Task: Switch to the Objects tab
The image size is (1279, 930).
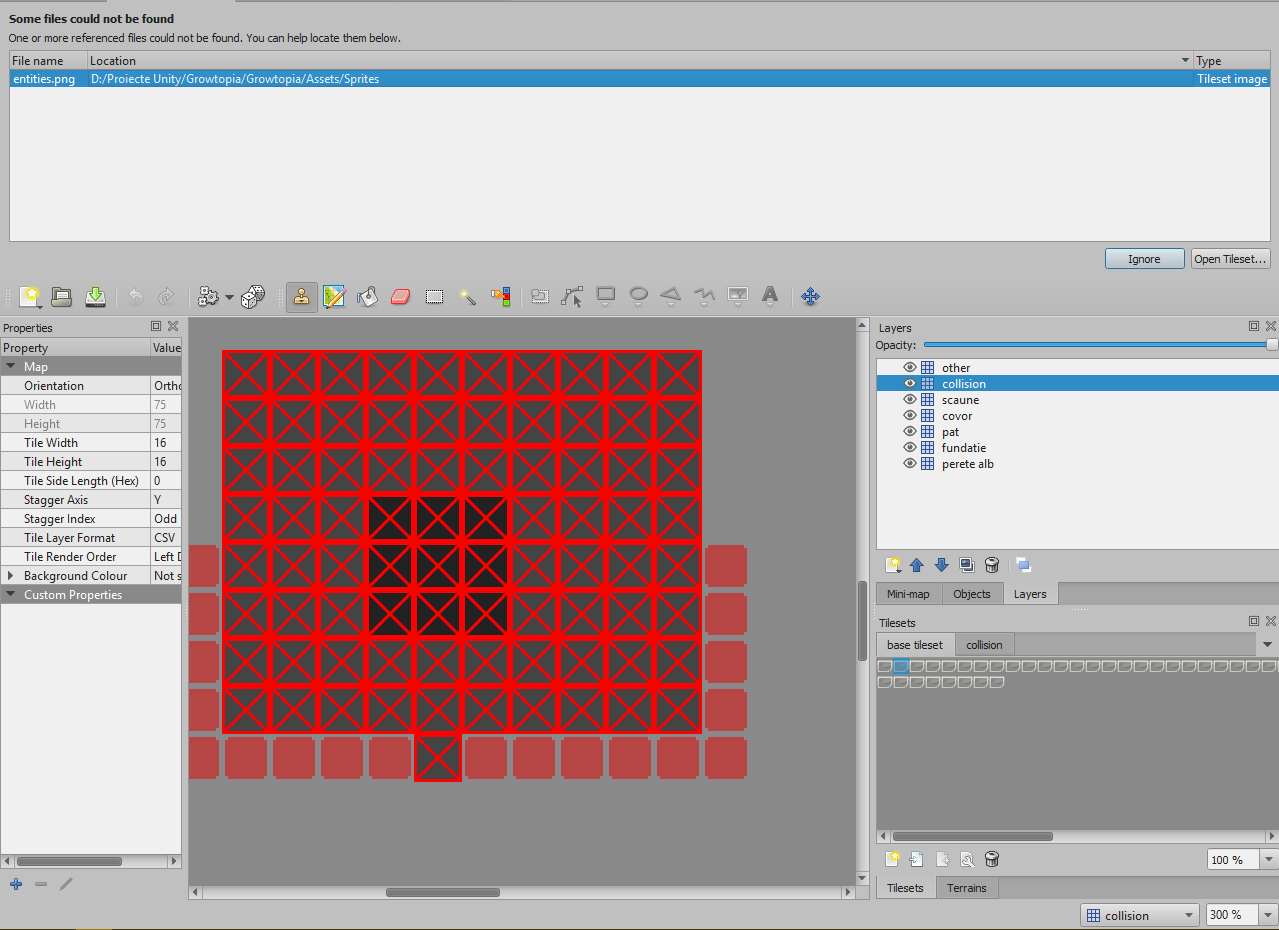Action: tap(972, 594)
